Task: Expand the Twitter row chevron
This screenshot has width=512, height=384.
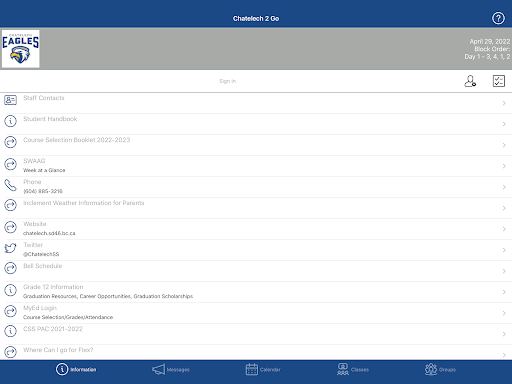Action: [x=504, y=250]
